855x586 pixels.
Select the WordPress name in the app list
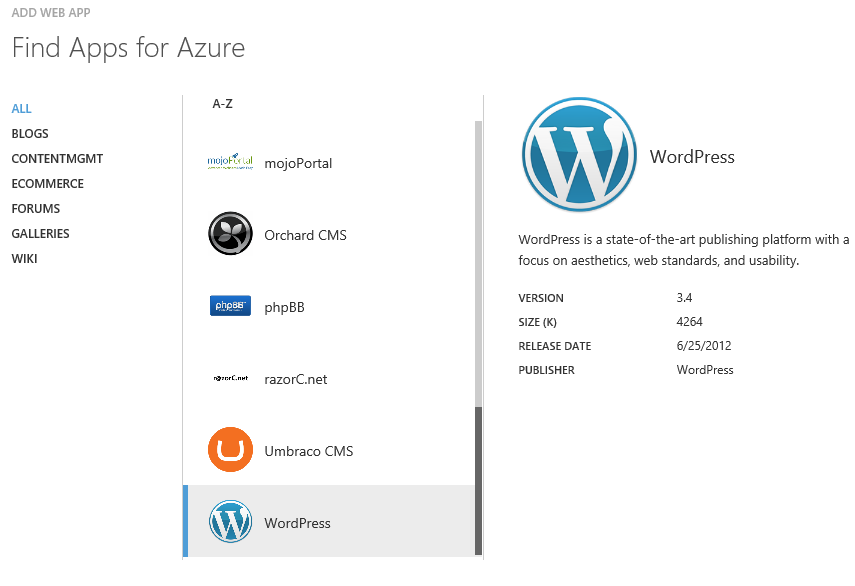click(x=298, y=523)
